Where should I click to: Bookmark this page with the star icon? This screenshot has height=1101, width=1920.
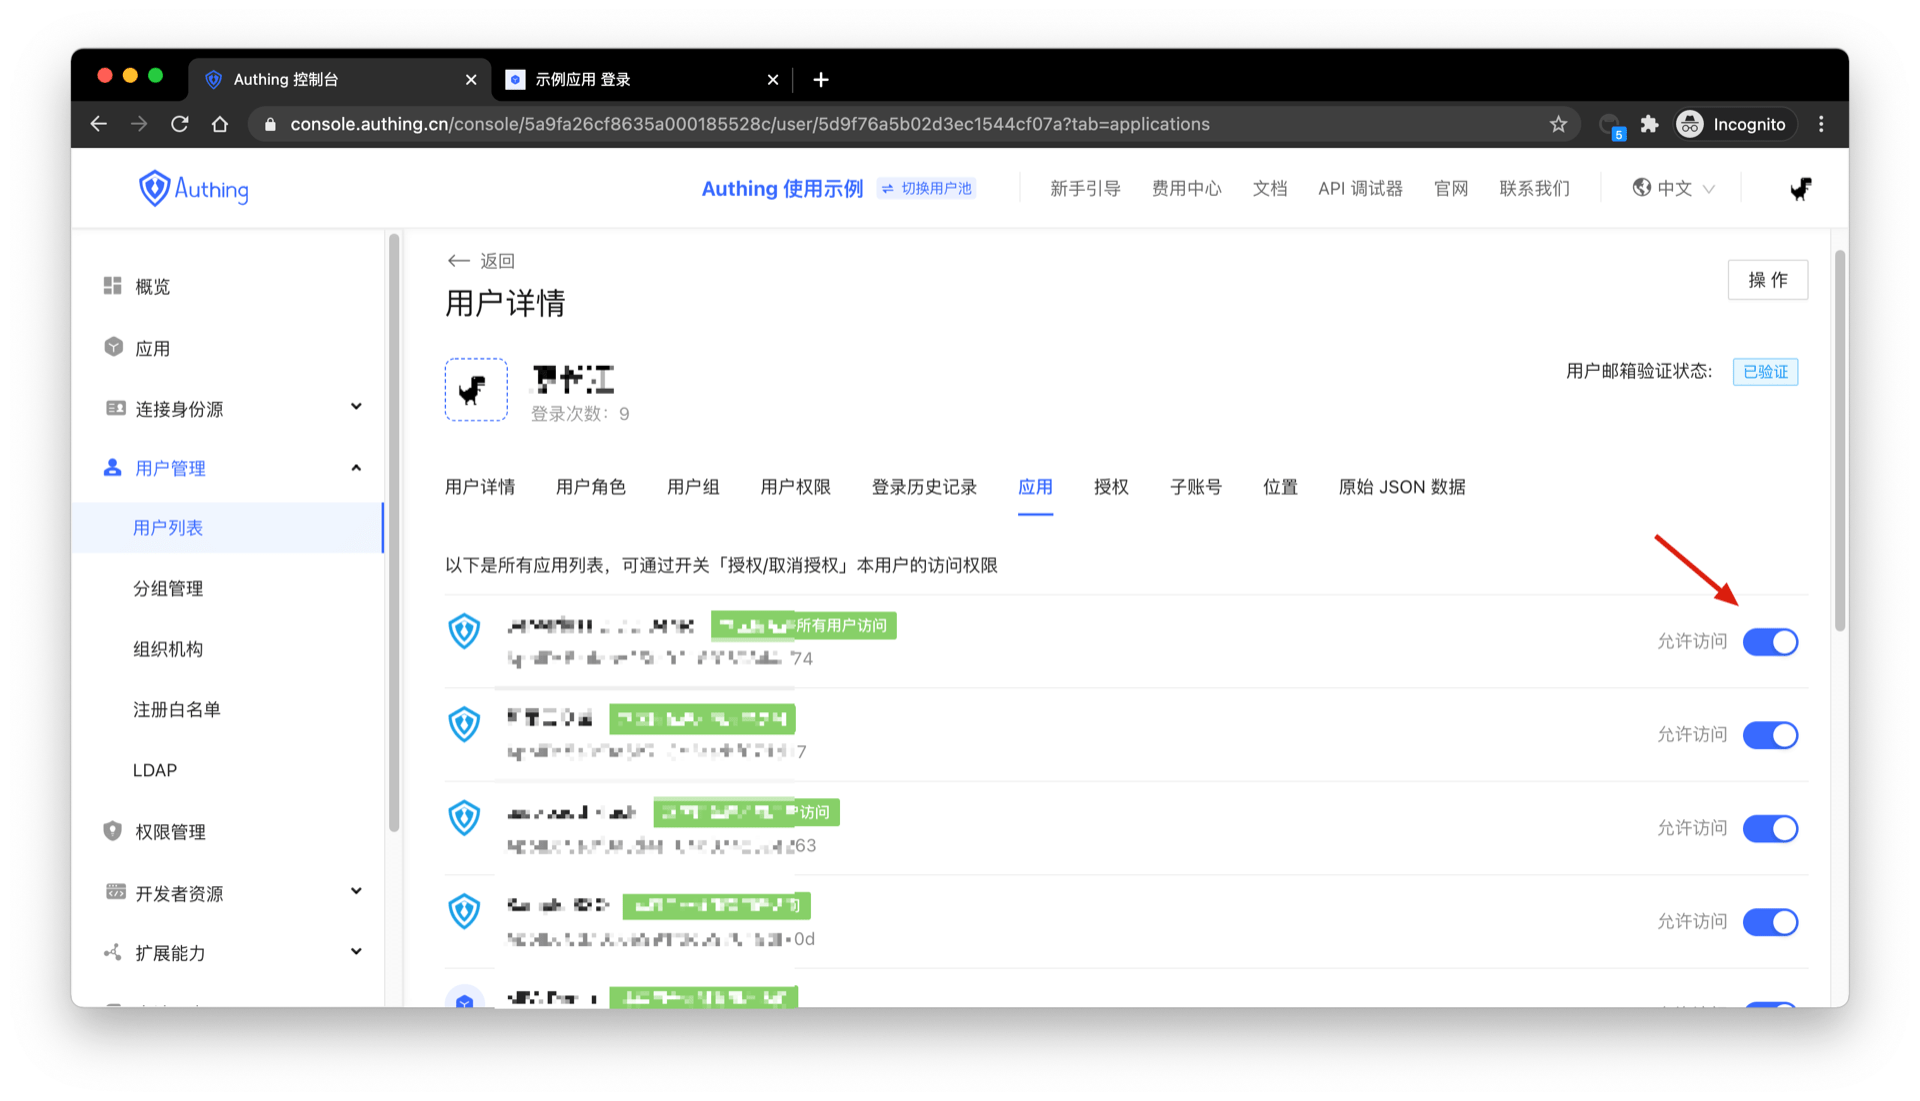coord(1558,124)
